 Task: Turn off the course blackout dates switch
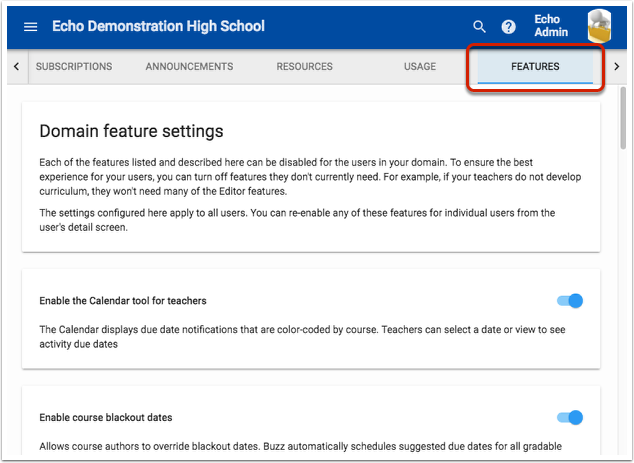(x=569, y=417)
